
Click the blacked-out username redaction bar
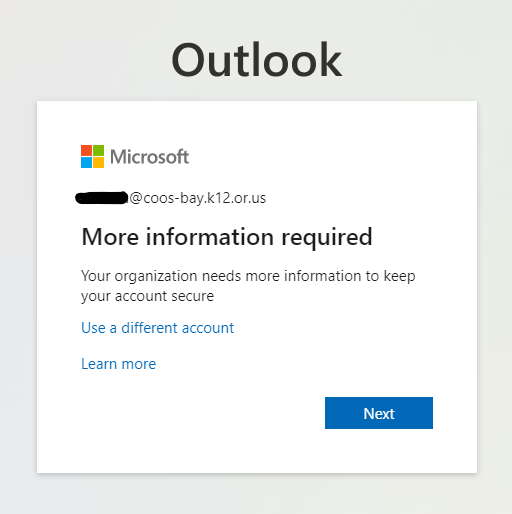(102, 198)
